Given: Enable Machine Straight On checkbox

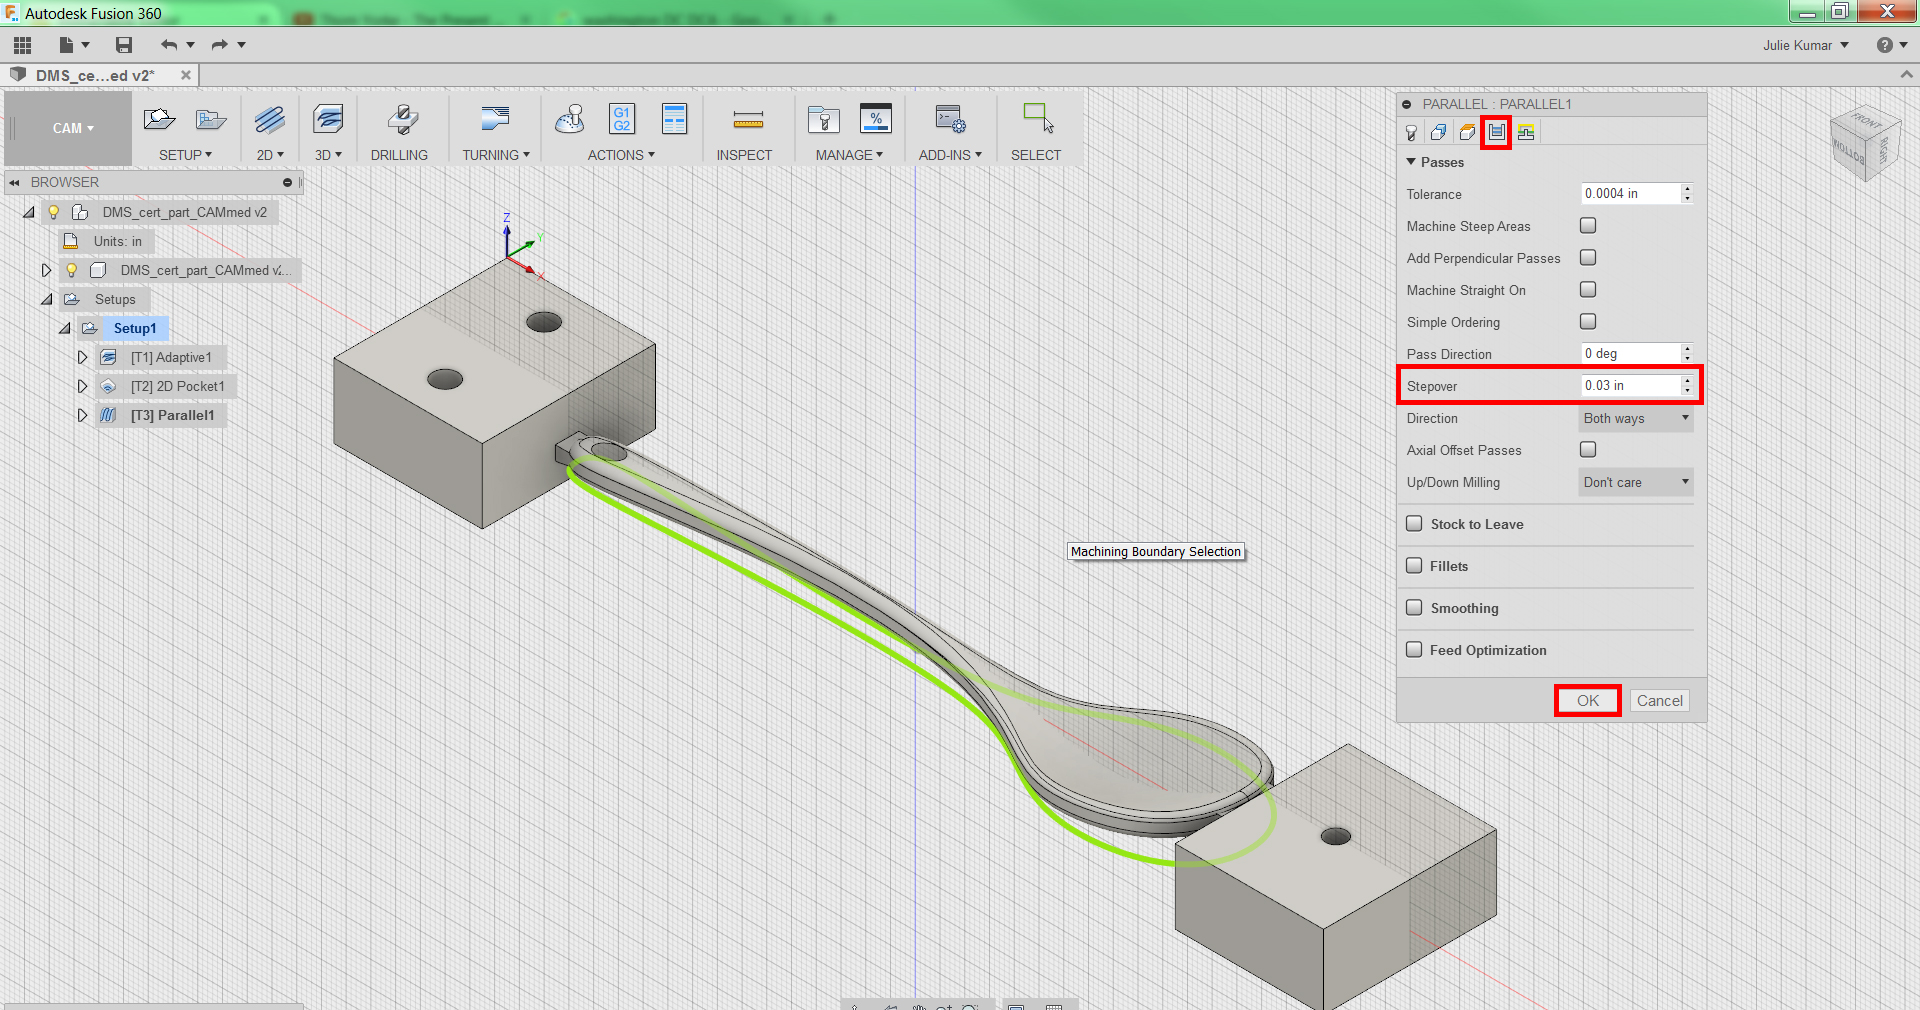Looking at the screenshot, I should [1588, 290].
